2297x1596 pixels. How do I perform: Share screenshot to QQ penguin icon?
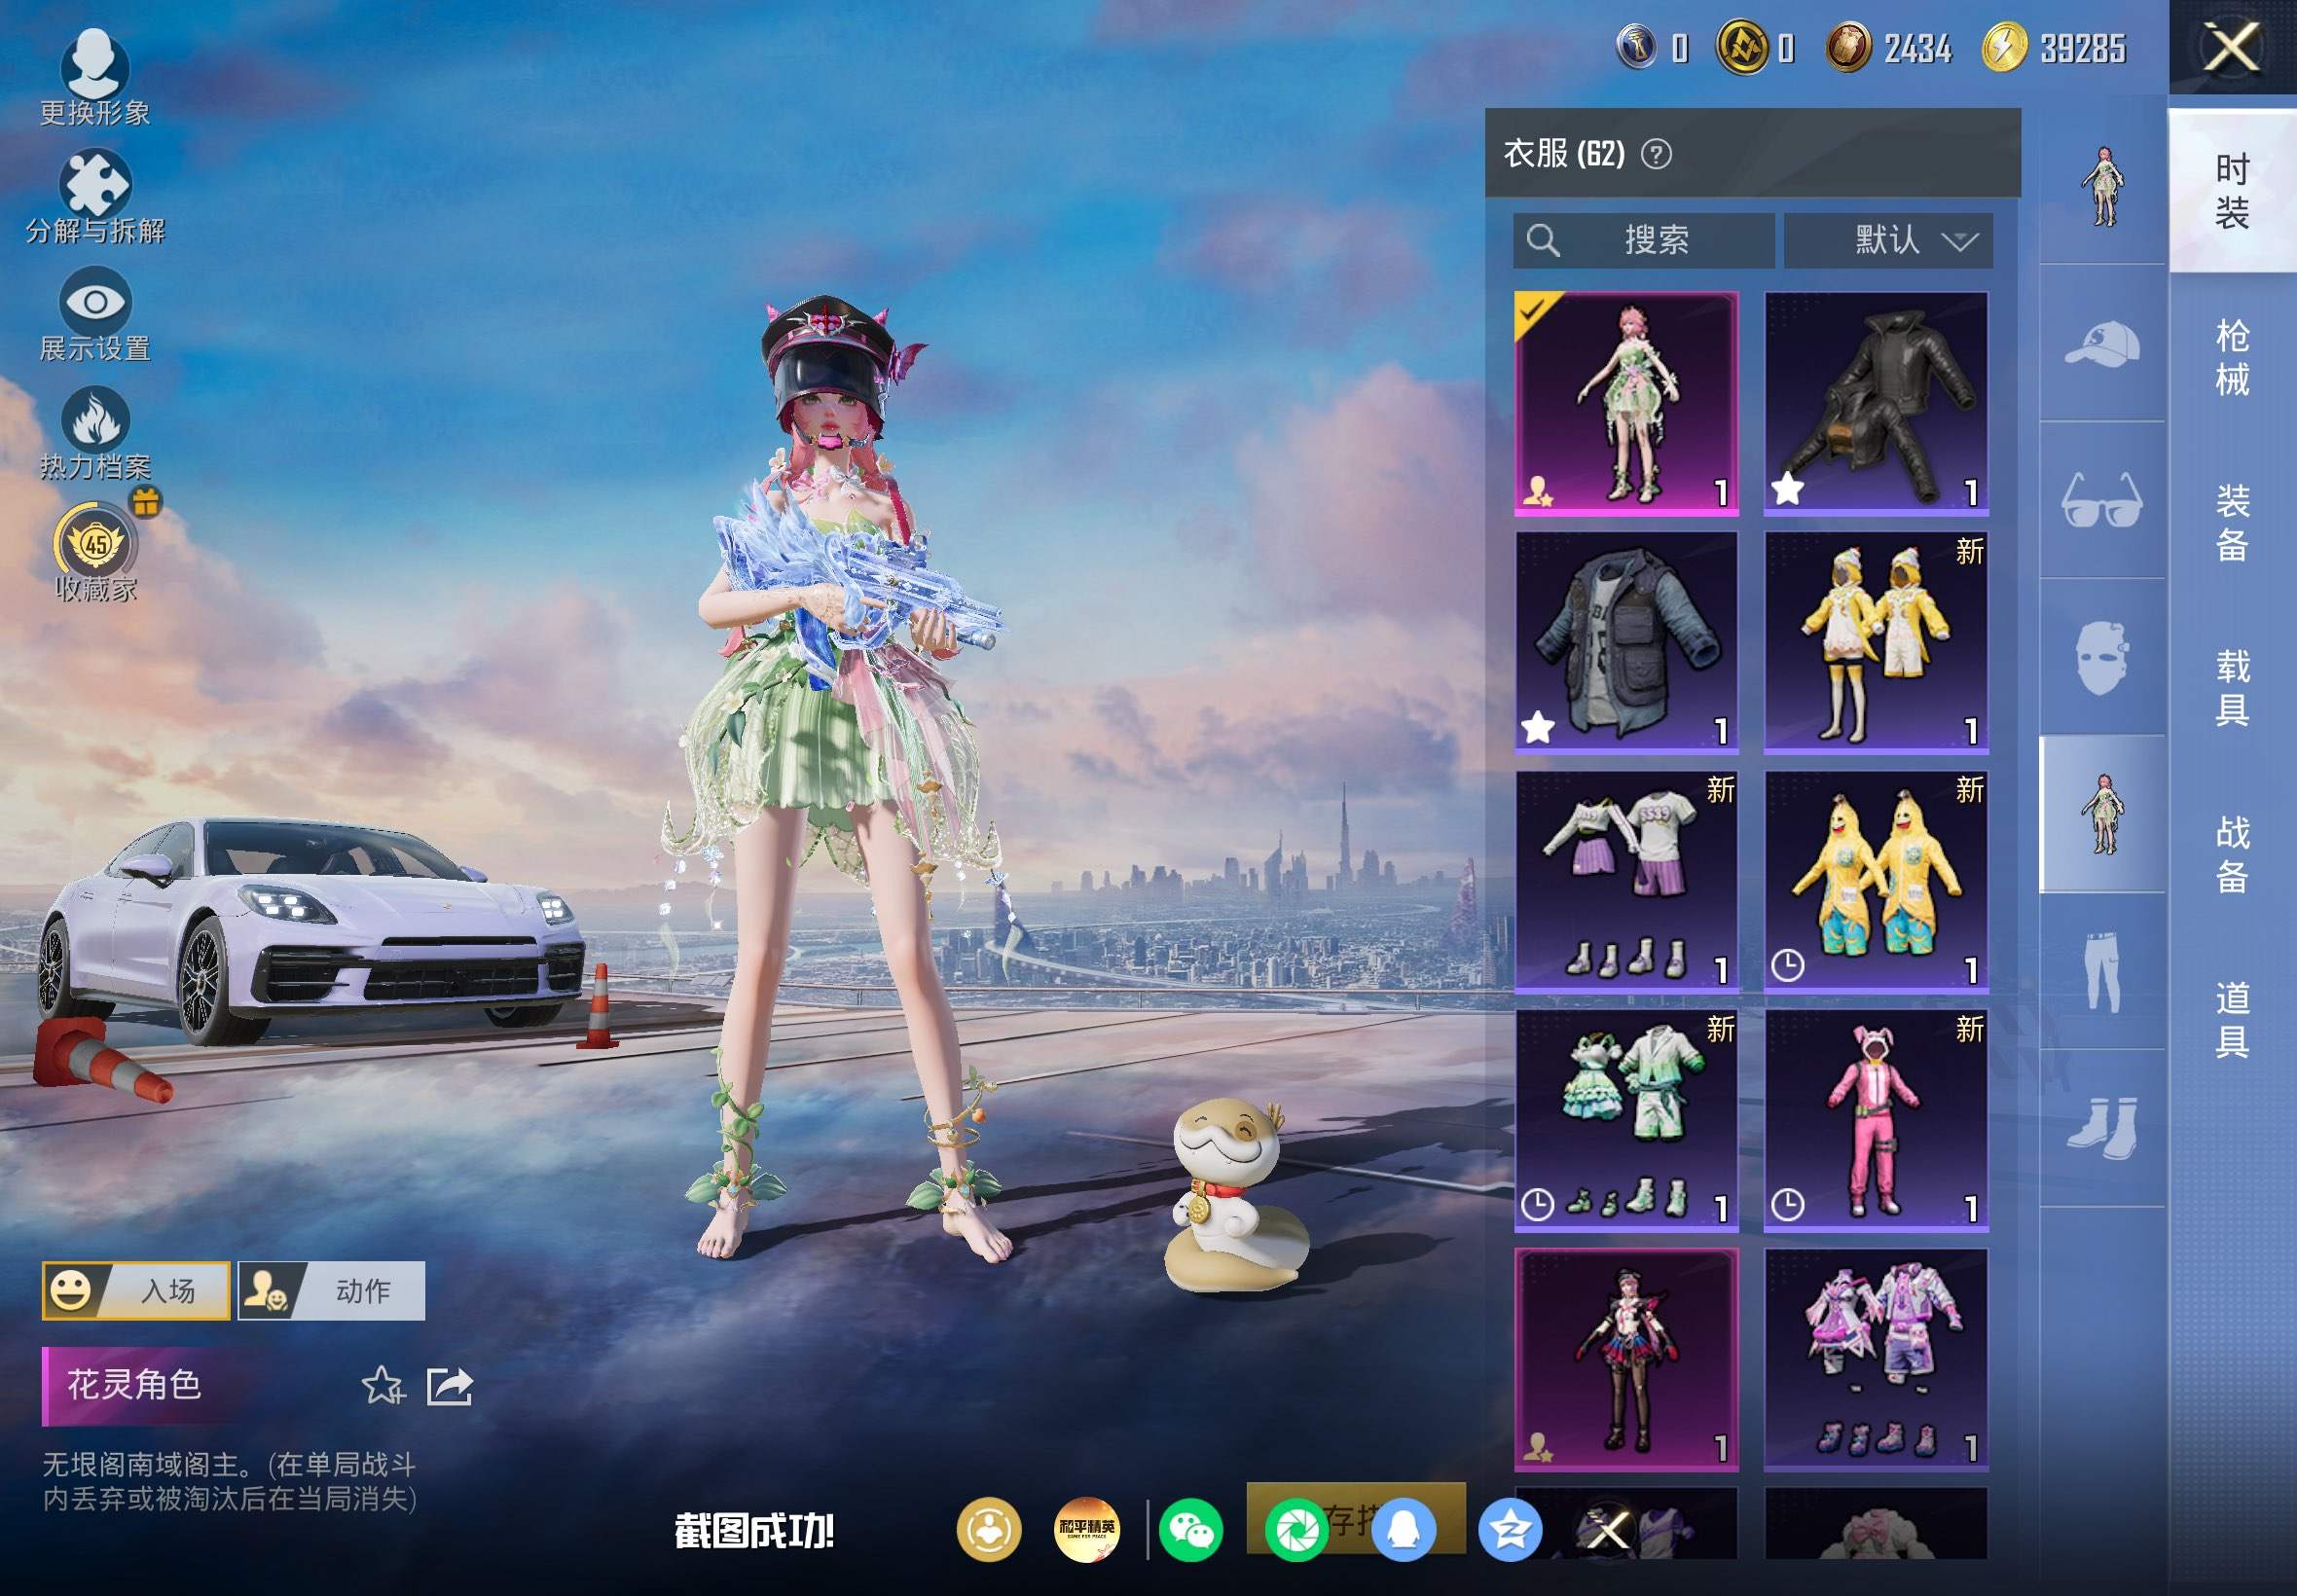pos(1404,1529)
